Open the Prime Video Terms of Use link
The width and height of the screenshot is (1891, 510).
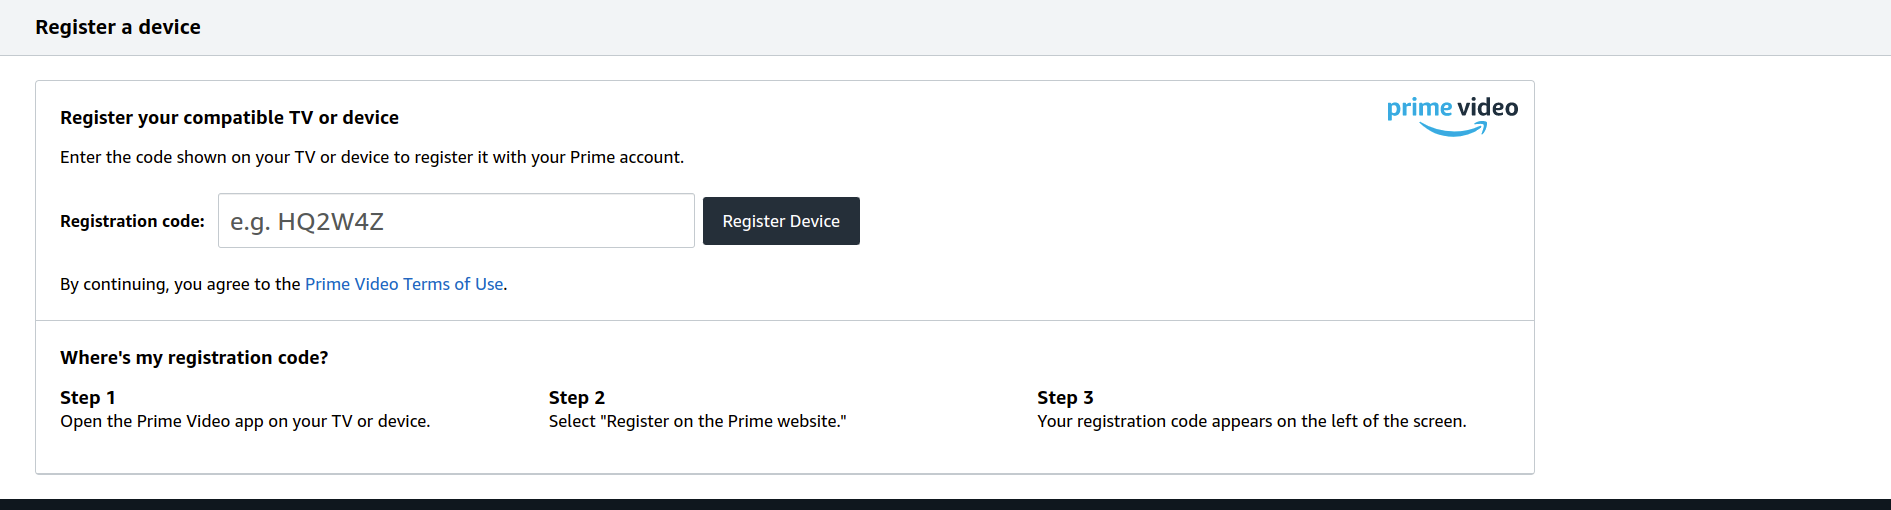(x=404, y=284)
